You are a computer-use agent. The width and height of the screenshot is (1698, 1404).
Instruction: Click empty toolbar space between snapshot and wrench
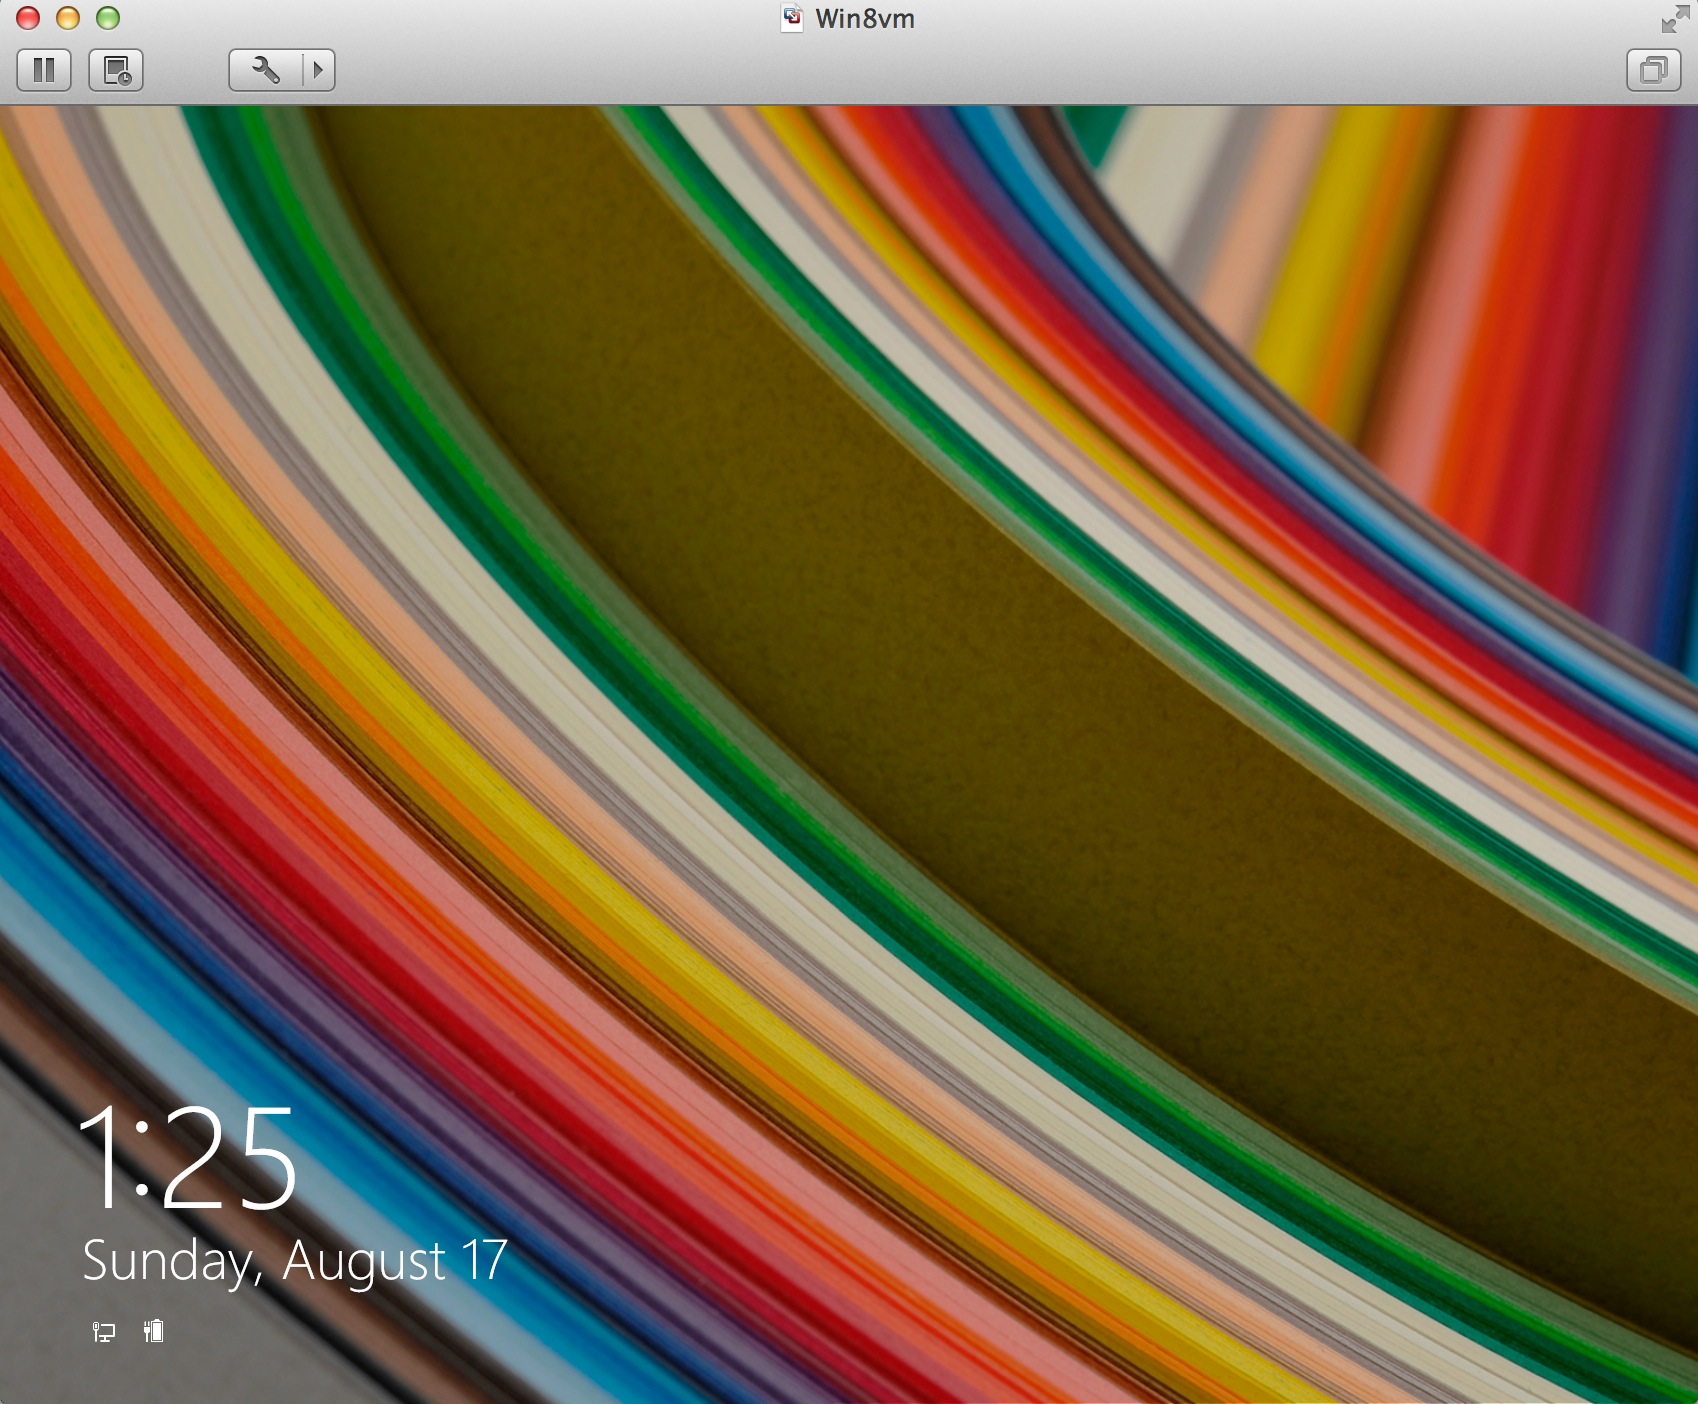click(x=186, y=70)
